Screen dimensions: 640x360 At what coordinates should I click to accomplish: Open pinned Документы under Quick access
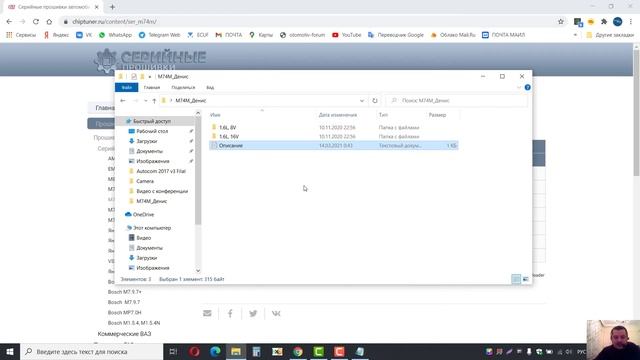149,151
